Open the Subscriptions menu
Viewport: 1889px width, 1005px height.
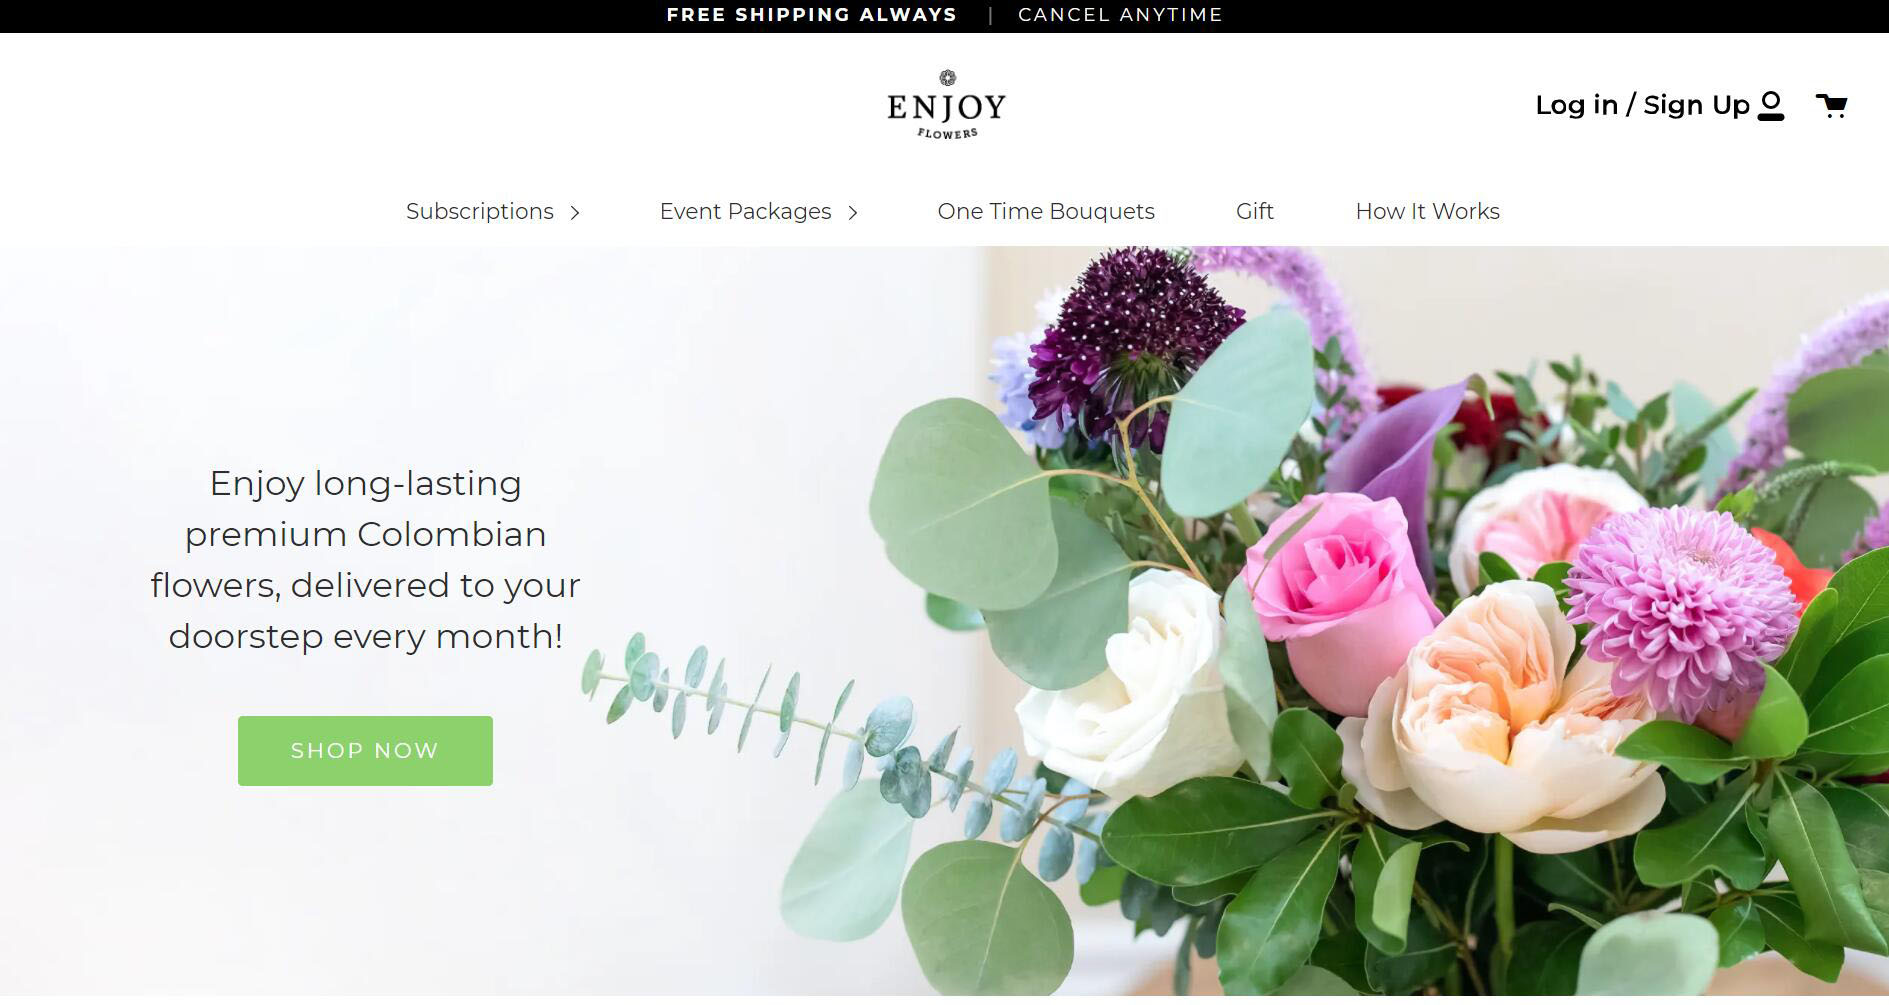click(x=480, y=211)
